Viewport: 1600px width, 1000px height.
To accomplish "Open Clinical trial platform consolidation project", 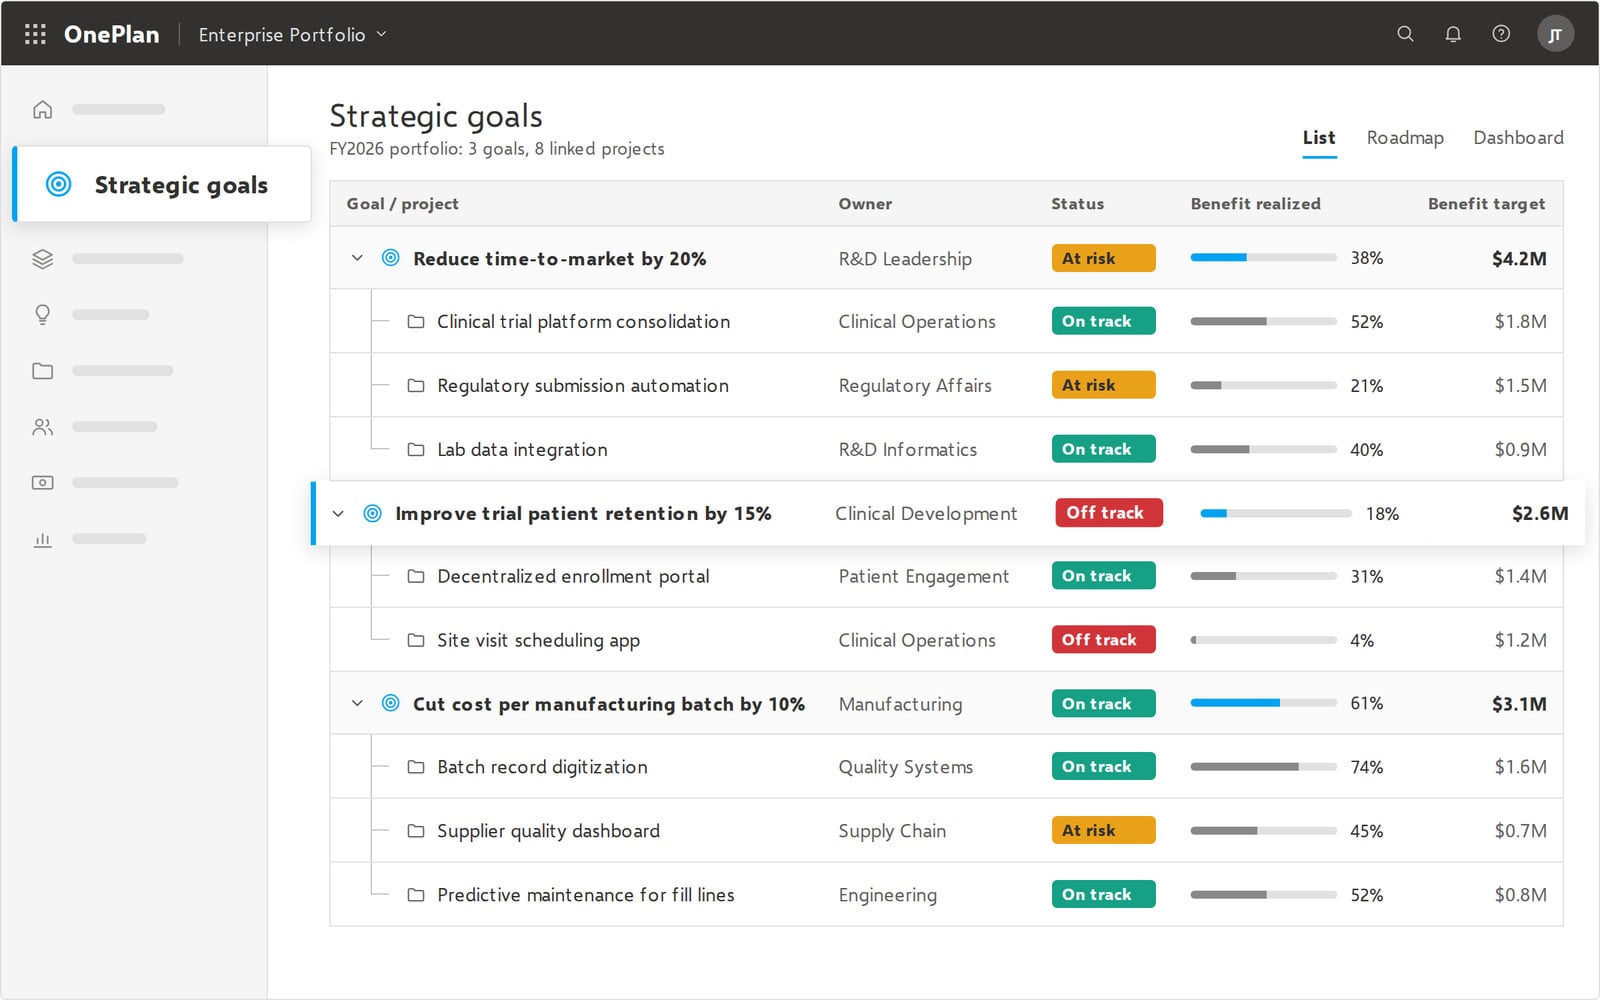I will tap(583, 321).
